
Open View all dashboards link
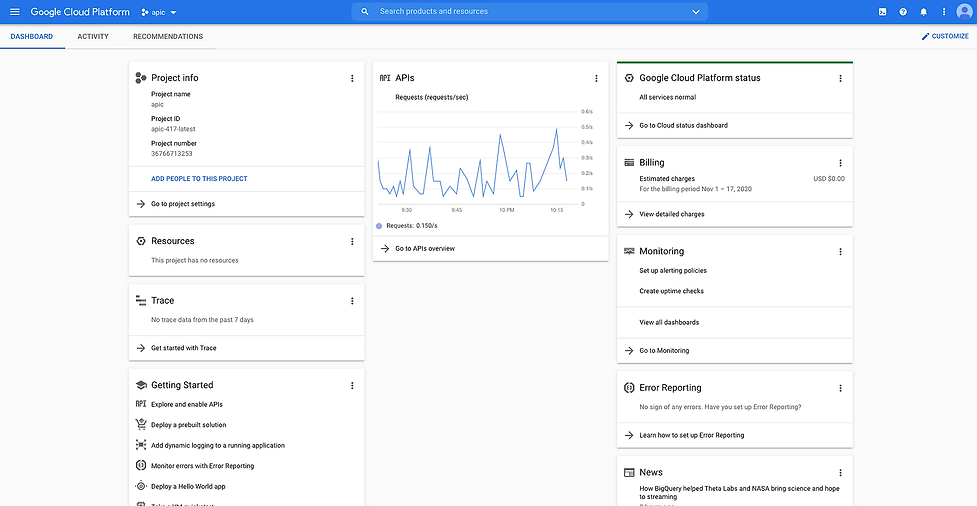pyautogui.click(x=669, y=323)
